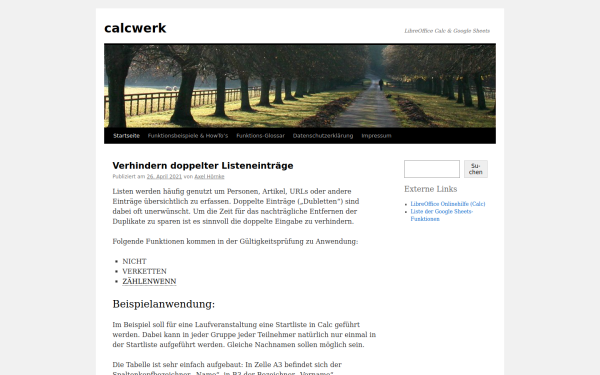The width and height of the screenshot is (600, 375).
Task: Open LibreOffice Onlinehilfe (Calc) link
Action: 448,204
